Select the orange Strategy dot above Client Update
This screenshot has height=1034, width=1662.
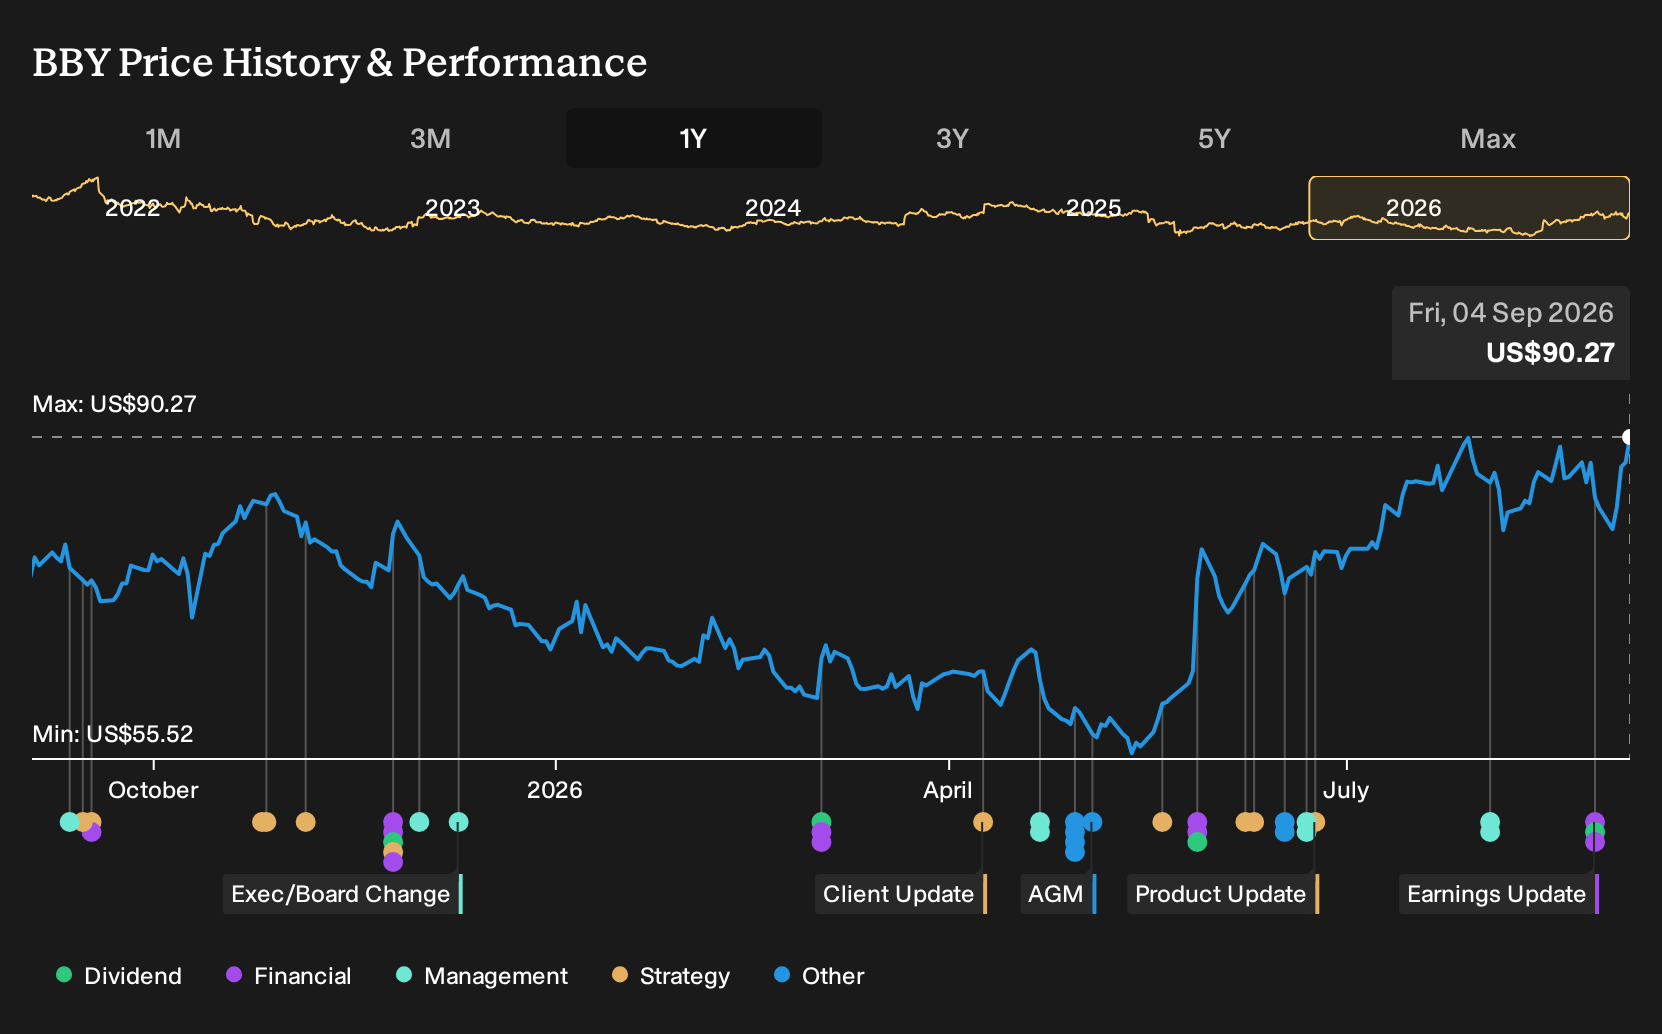coord(983,822)
